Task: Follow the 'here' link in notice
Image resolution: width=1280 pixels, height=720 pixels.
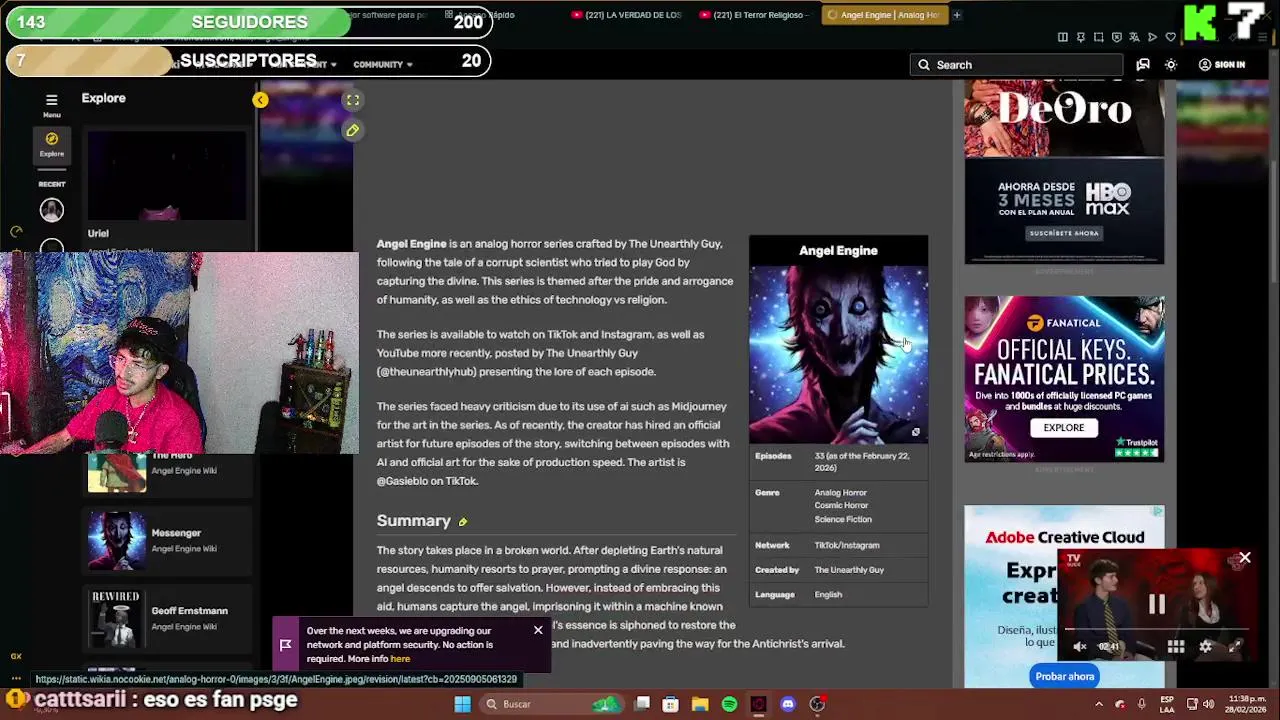Action: point(400,659)
